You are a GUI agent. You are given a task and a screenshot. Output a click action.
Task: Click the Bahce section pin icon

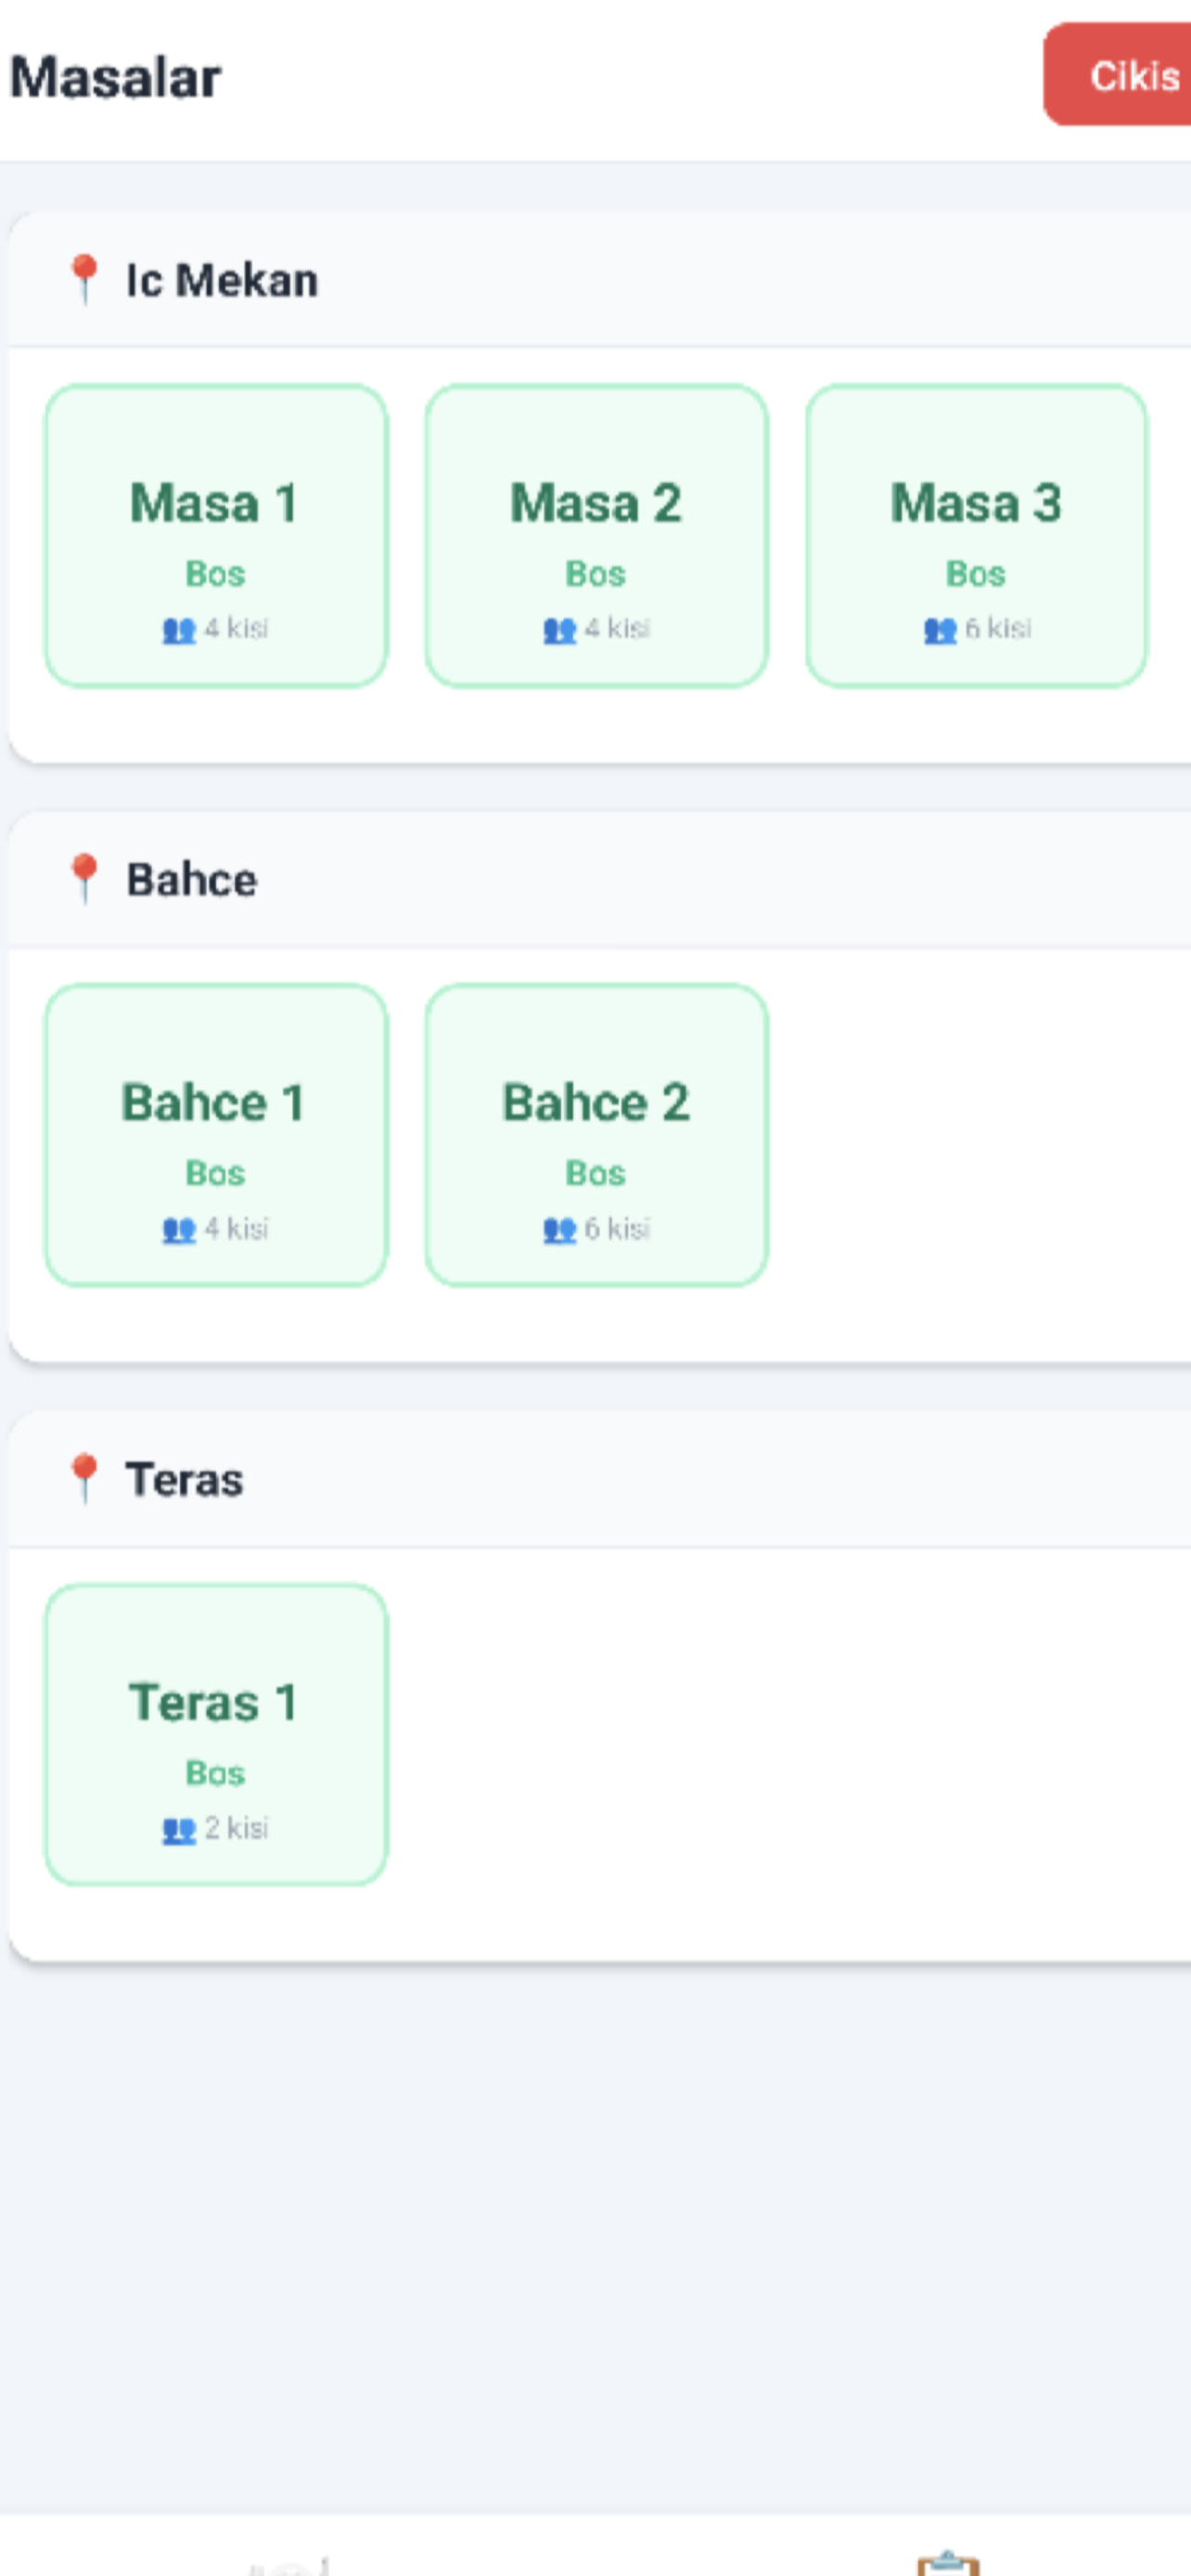[x=85, y=878]
